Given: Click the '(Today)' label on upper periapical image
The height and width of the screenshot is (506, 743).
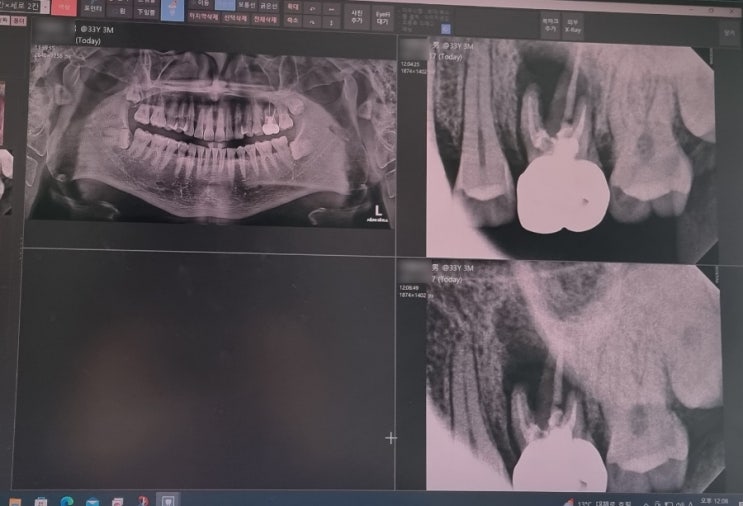Looking at the screenshot, I should pos(448,57).
